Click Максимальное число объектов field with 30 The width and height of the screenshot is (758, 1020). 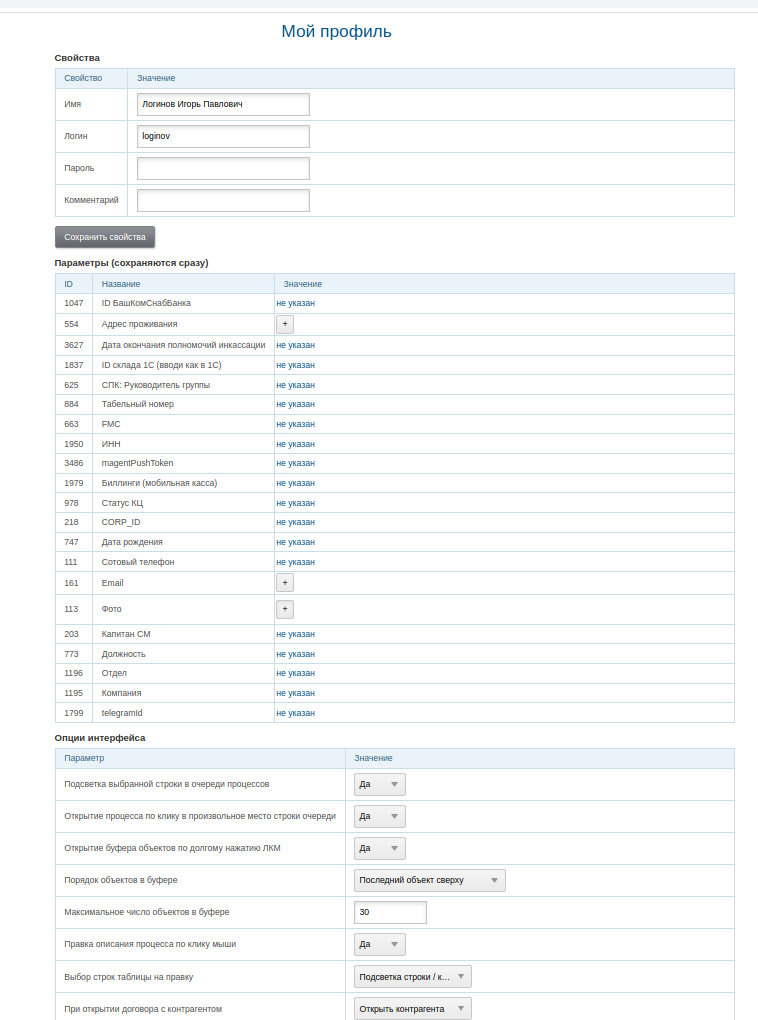[x=390, y=912]
